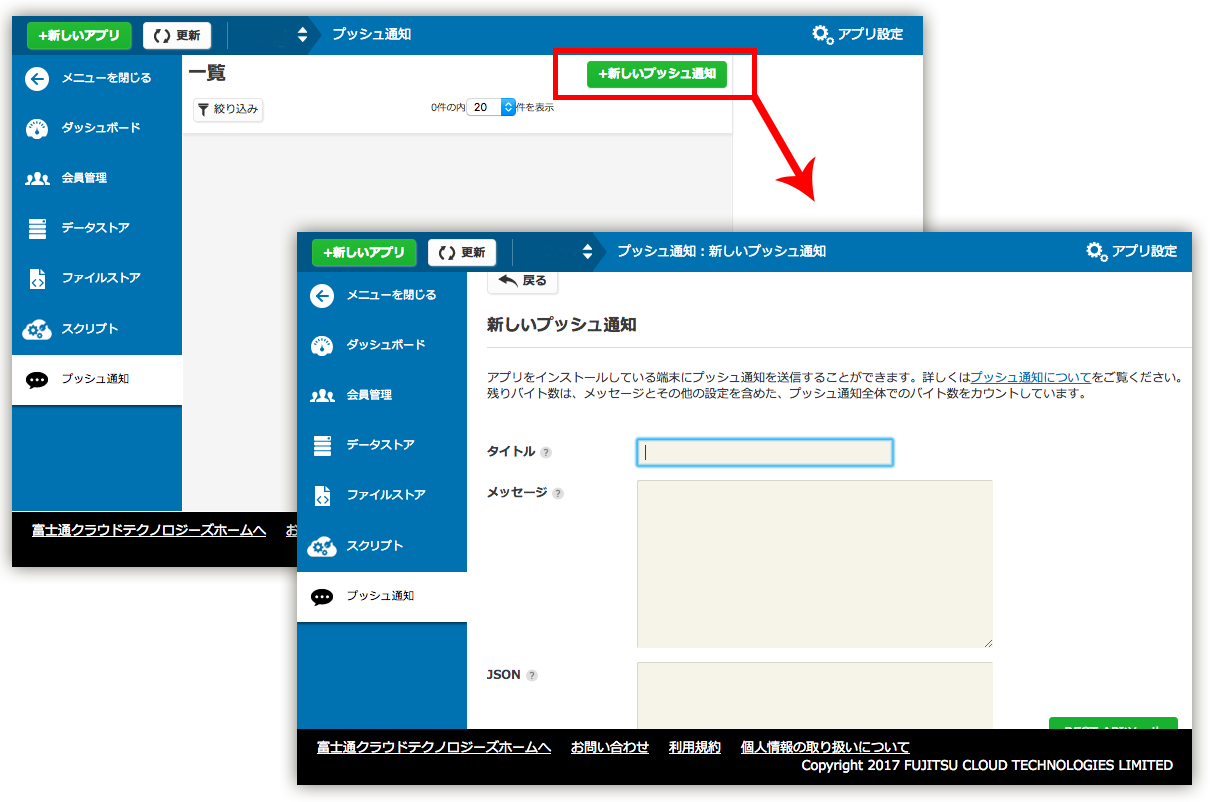Open 個人情報の取り扱いについて footer link
The image size is (1217, 802).
tap(825, 747)
